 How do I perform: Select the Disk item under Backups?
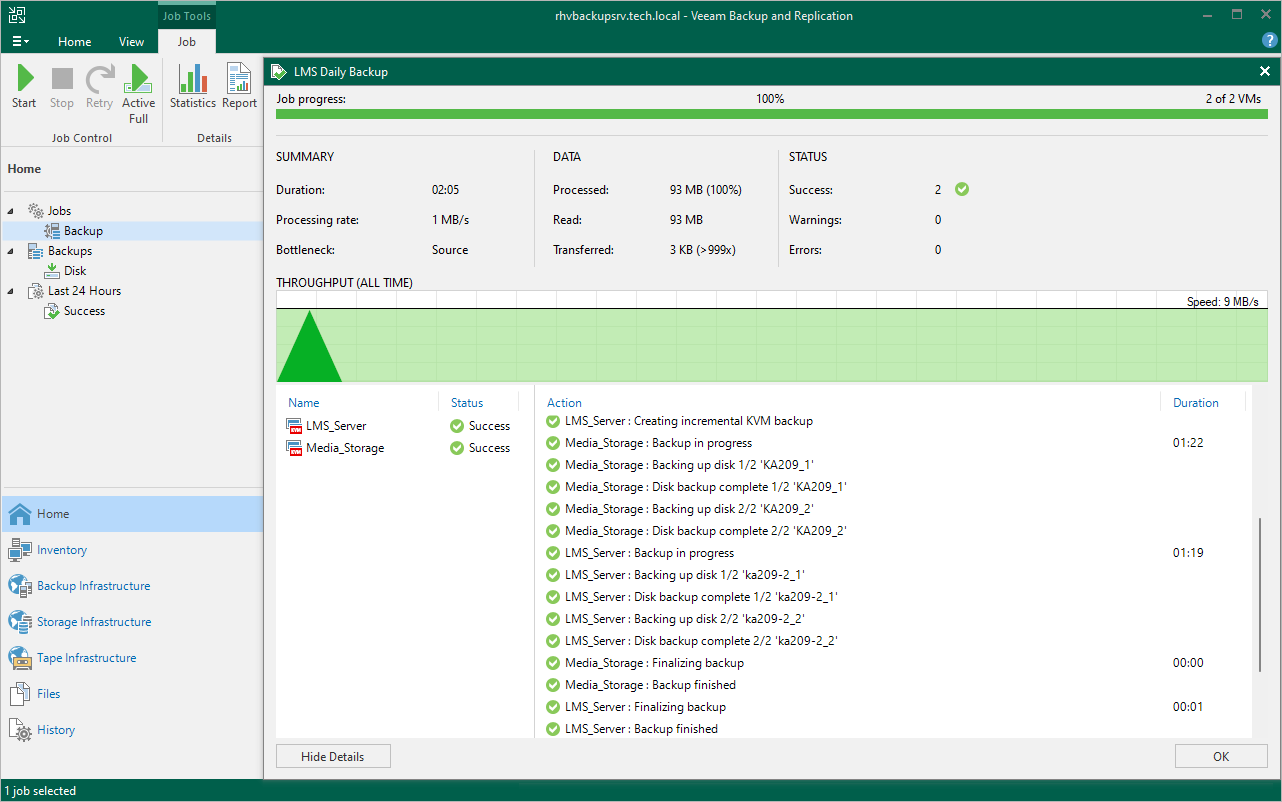coord(75,271)
